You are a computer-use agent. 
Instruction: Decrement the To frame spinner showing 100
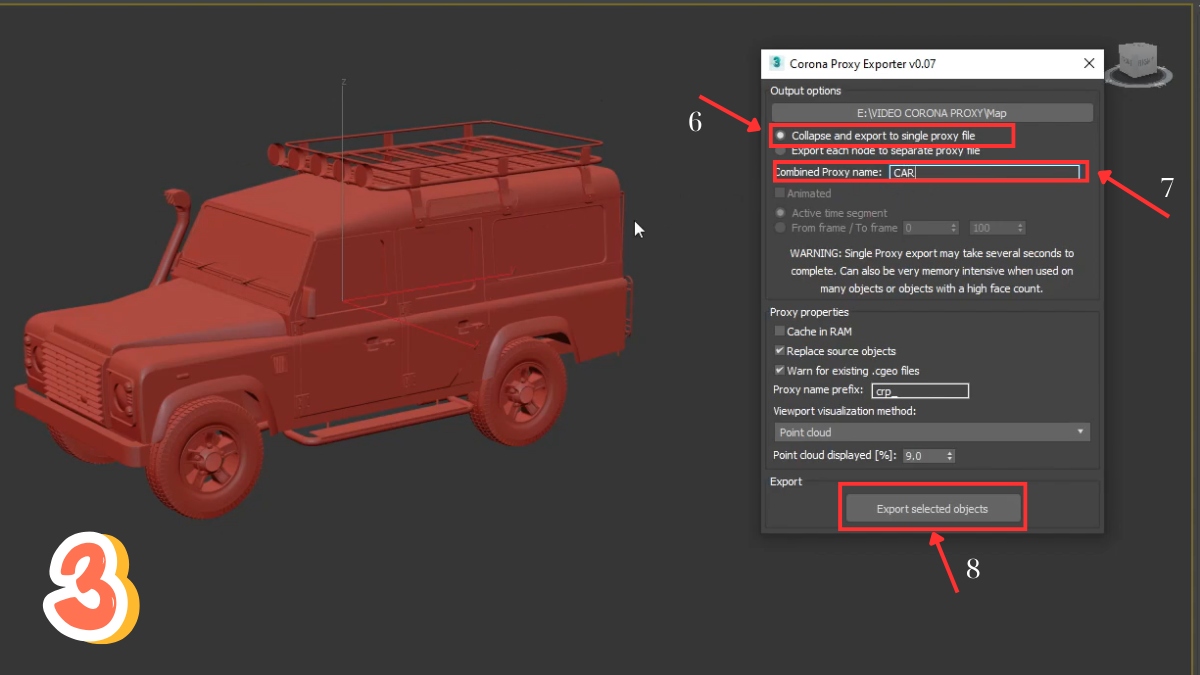coord(1019,231)
